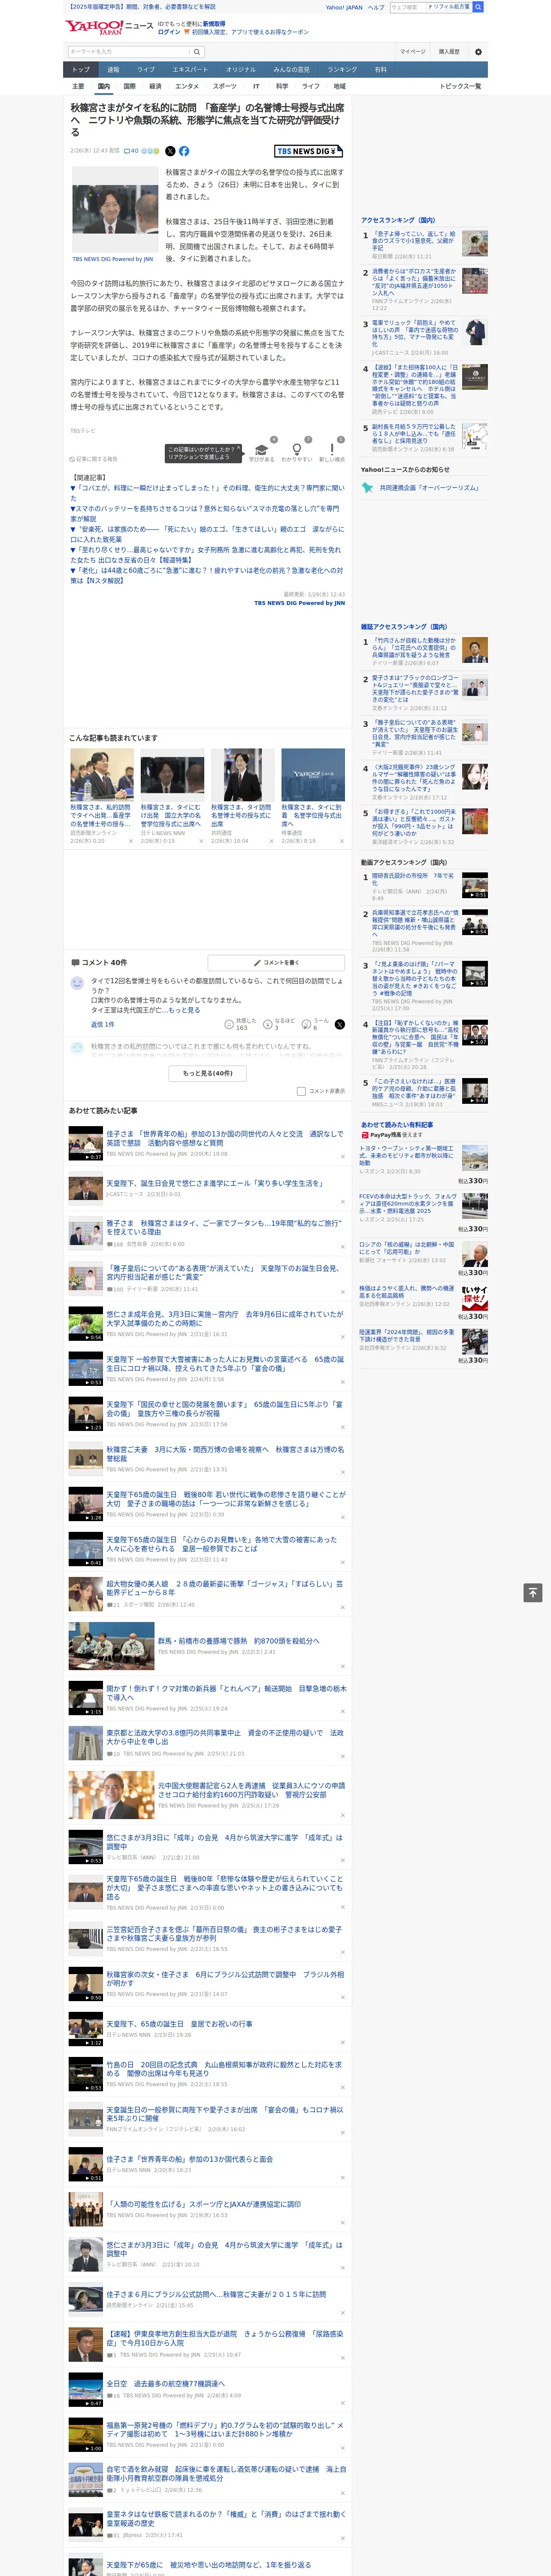The width and height of the screenshot is (551, 2576).
Task: Select the ライブ tab in top nav
Action: click(x=146, y=69)
